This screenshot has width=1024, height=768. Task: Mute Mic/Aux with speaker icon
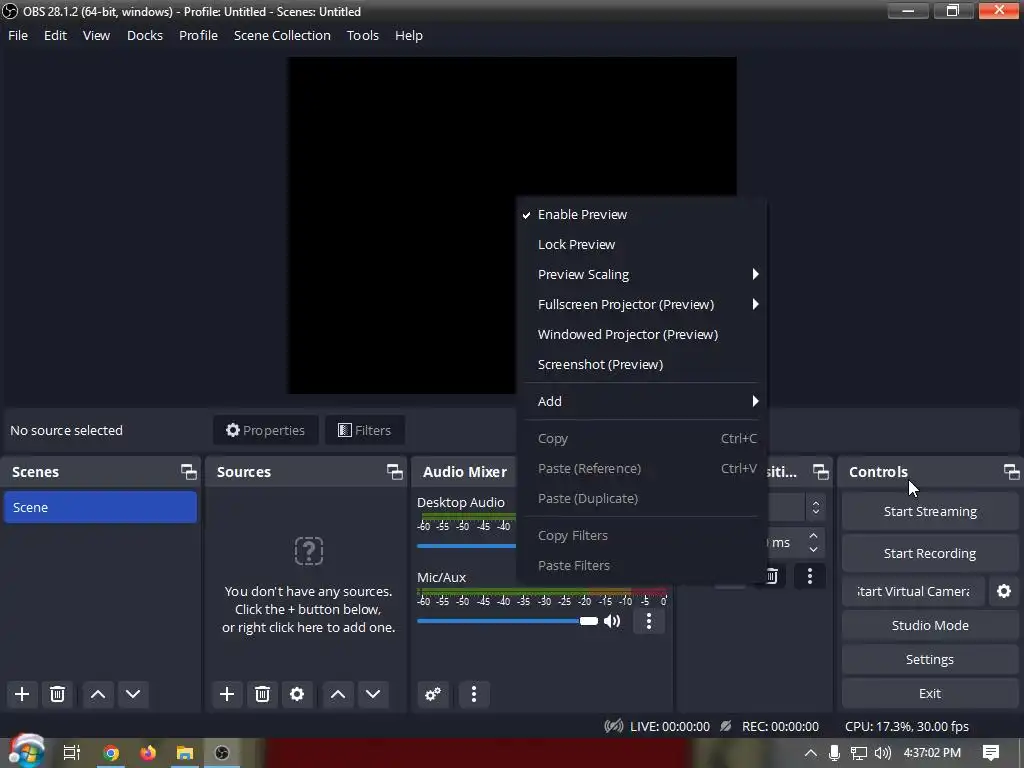612,620
